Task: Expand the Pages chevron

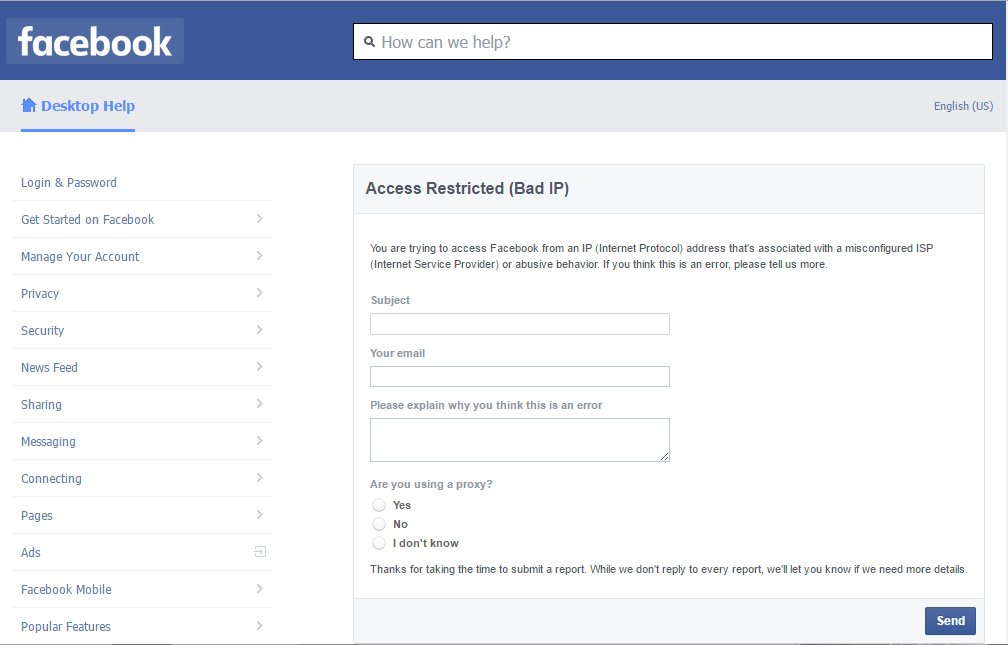Action: (x=259, y=514)
